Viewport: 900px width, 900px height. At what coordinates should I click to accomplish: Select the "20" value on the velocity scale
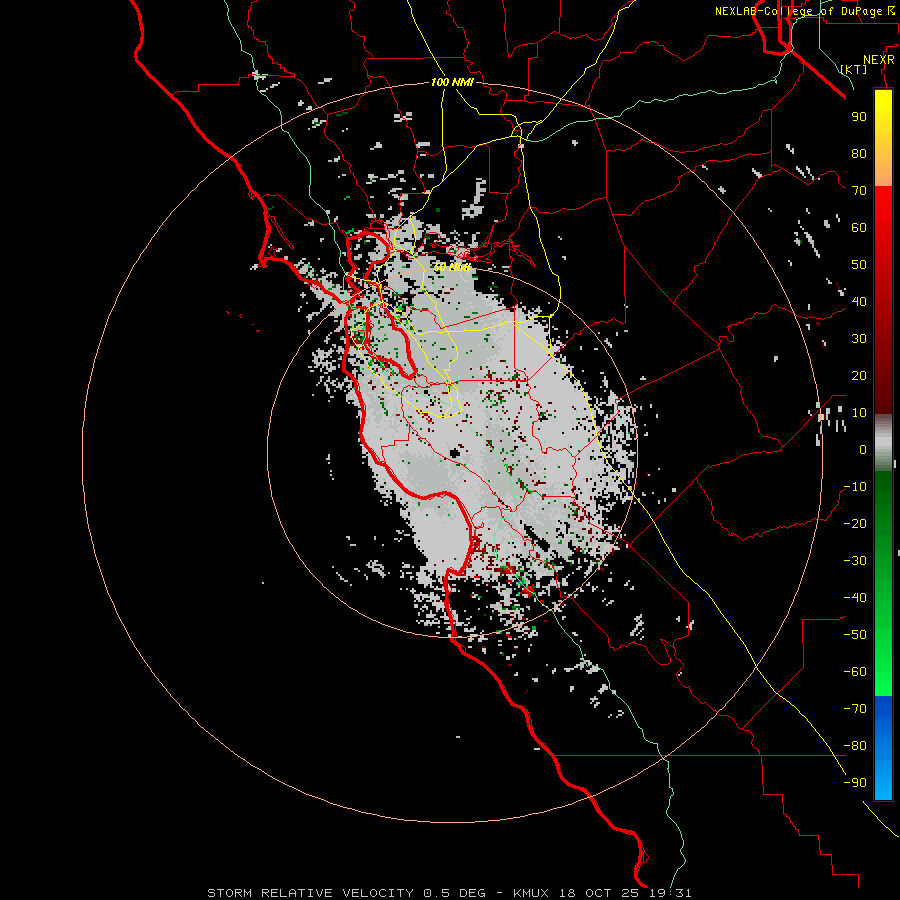pyautogui.click(x=859, y=375)
